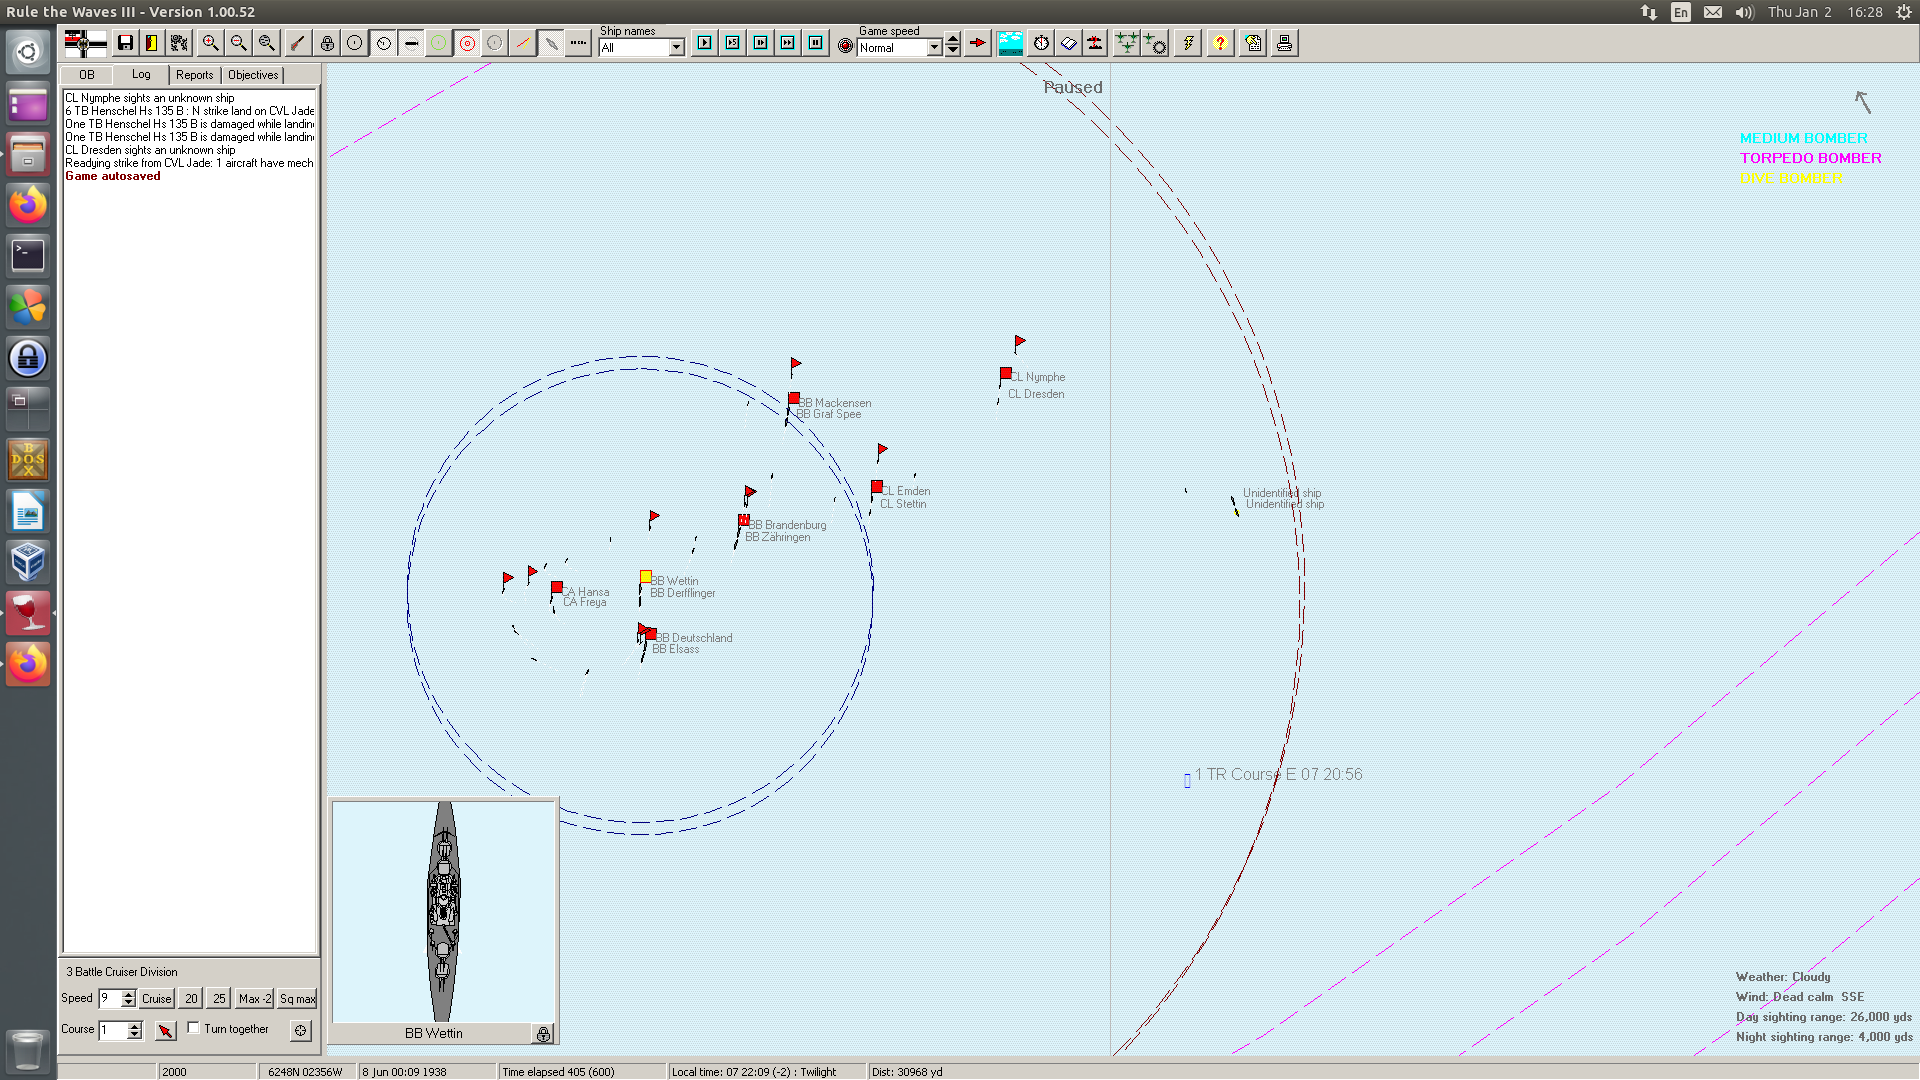Click the stopwatch icon in the toolbar
The height and width of the screenshot is (1080, 1920).
pos(1041,43)
